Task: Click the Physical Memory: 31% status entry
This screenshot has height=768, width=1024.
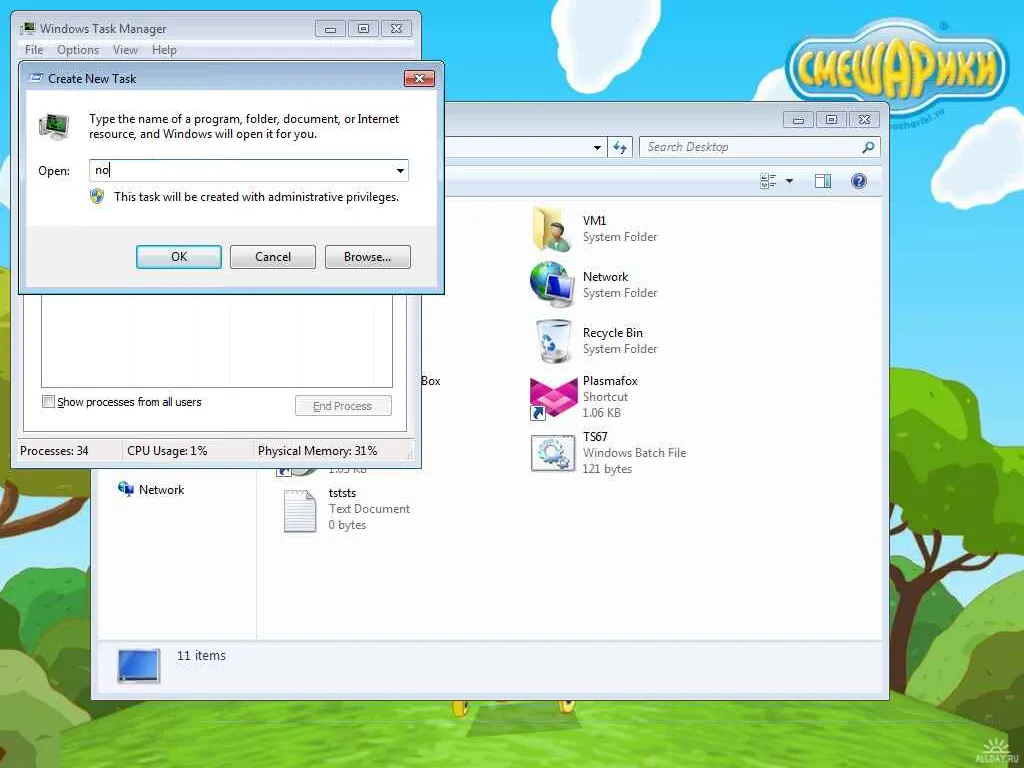Action: coord(317,451)
